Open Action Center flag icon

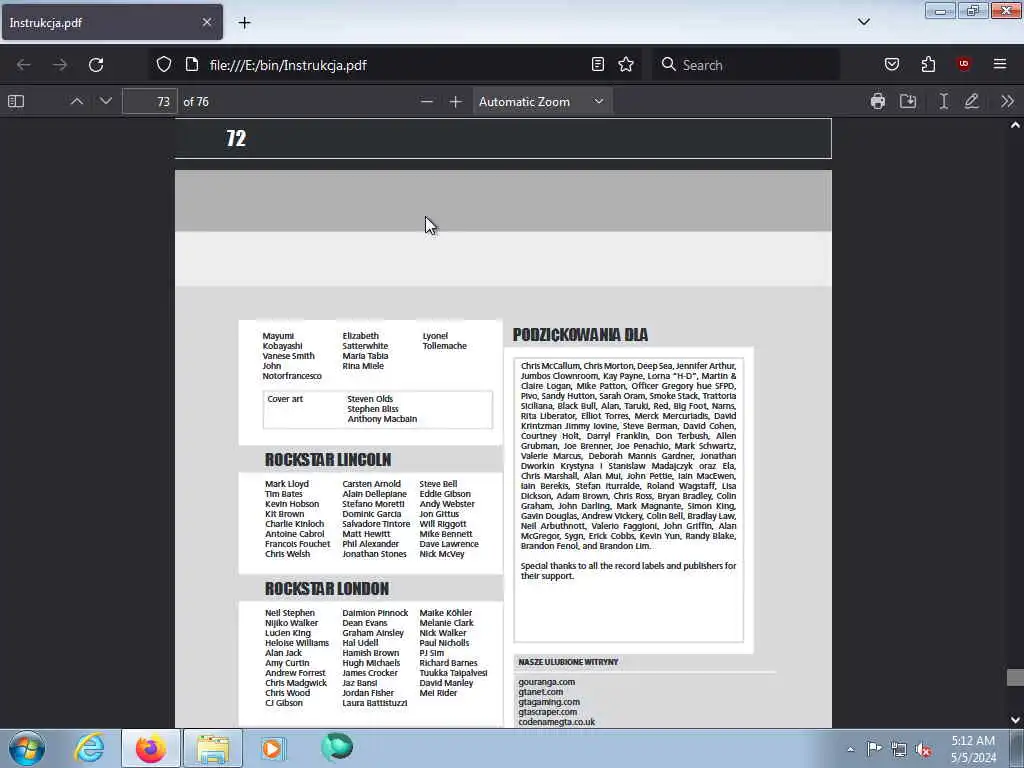tap(874, 749)
